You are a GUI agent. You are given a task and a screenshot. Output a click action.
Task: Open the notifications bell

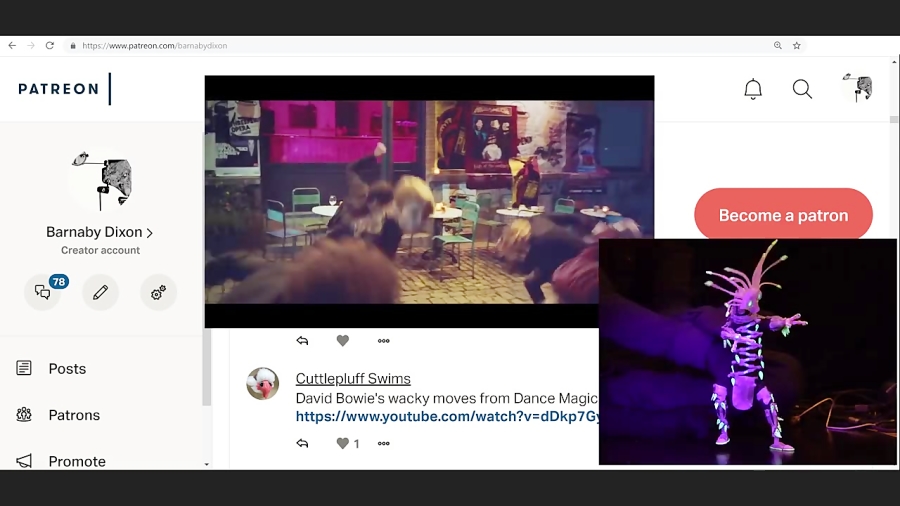753,89
